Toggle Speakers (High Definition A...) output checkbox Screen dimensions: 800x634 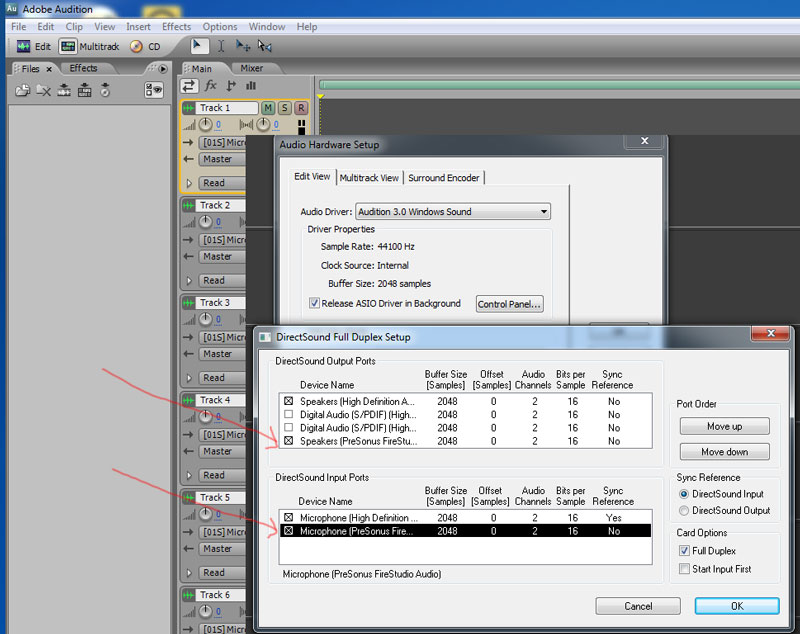coord(289,401)
